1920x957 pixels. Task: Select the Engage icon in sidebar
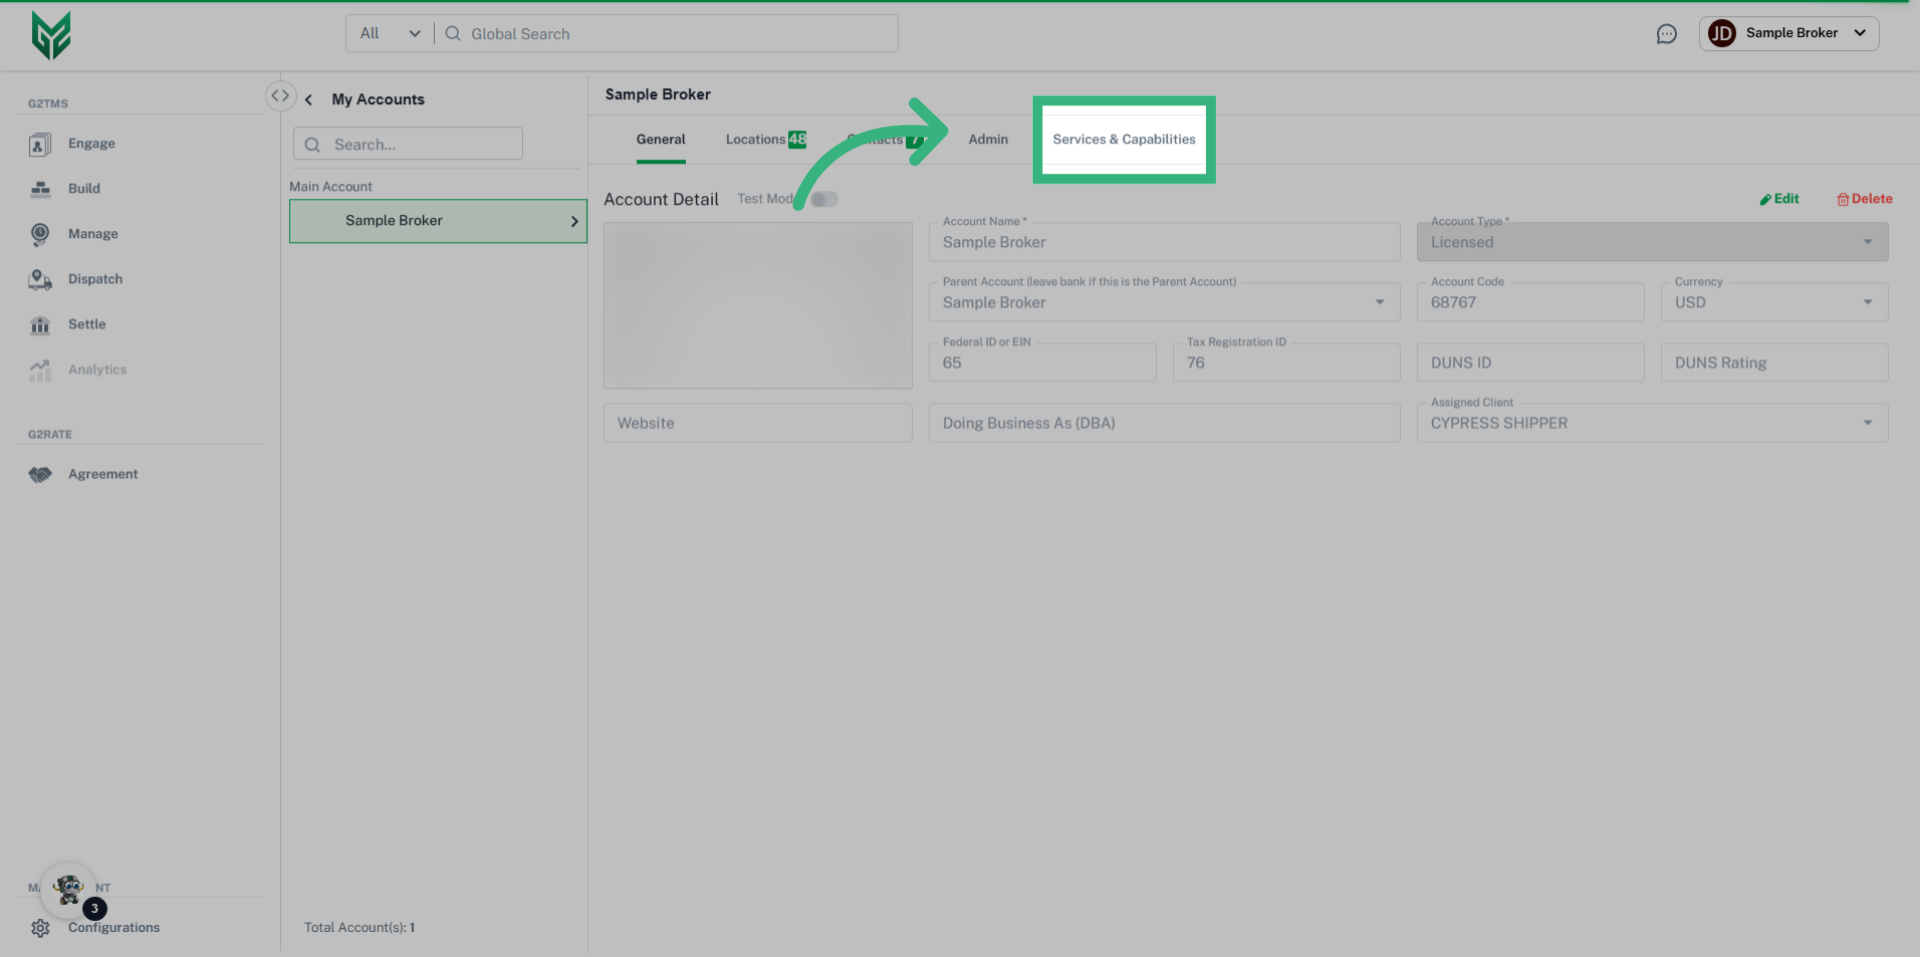pyautogui.click(x=40, y=143)
